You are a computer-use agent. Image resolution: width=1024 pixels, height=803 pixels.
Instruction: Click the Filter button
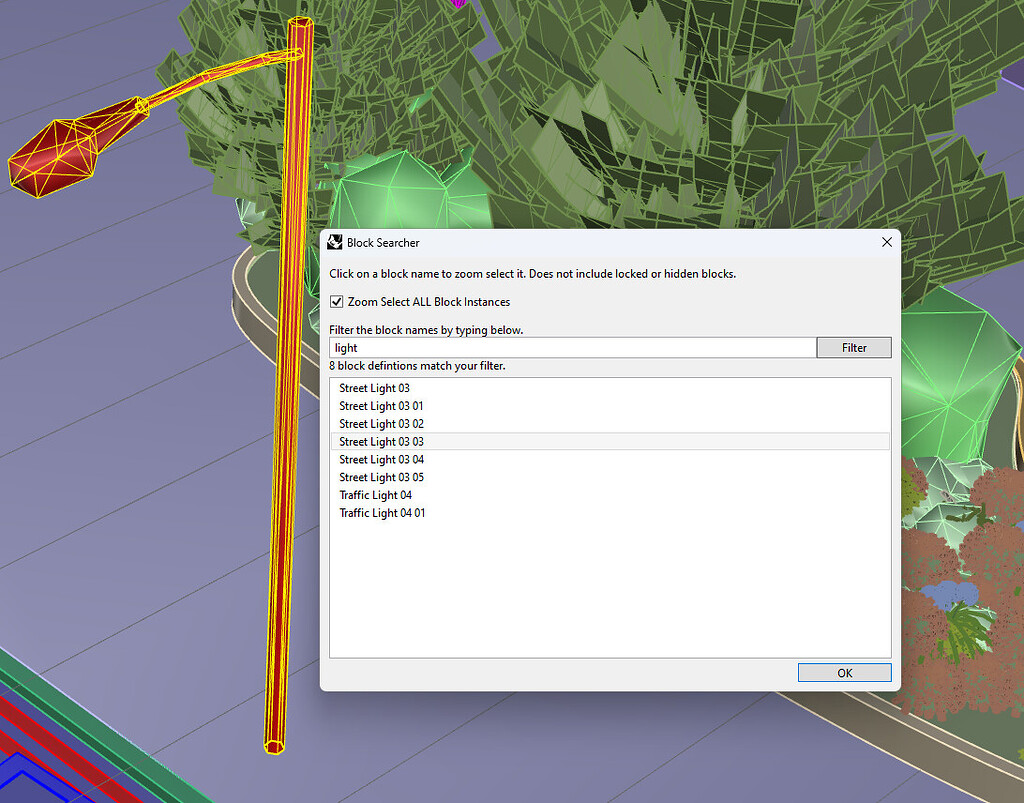pos(853,347)
